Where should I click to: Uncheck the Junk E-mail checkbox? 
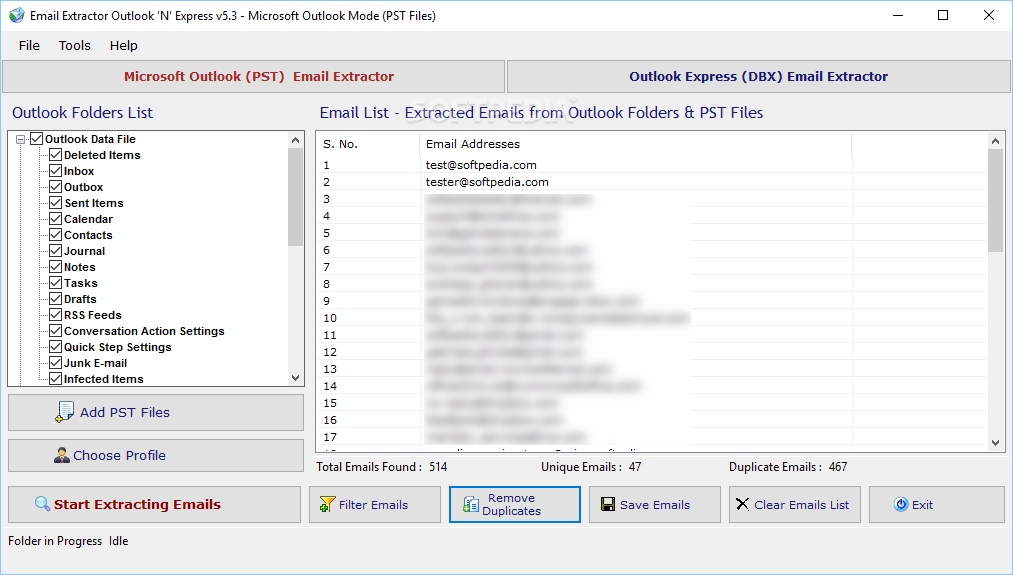point(56,363)
